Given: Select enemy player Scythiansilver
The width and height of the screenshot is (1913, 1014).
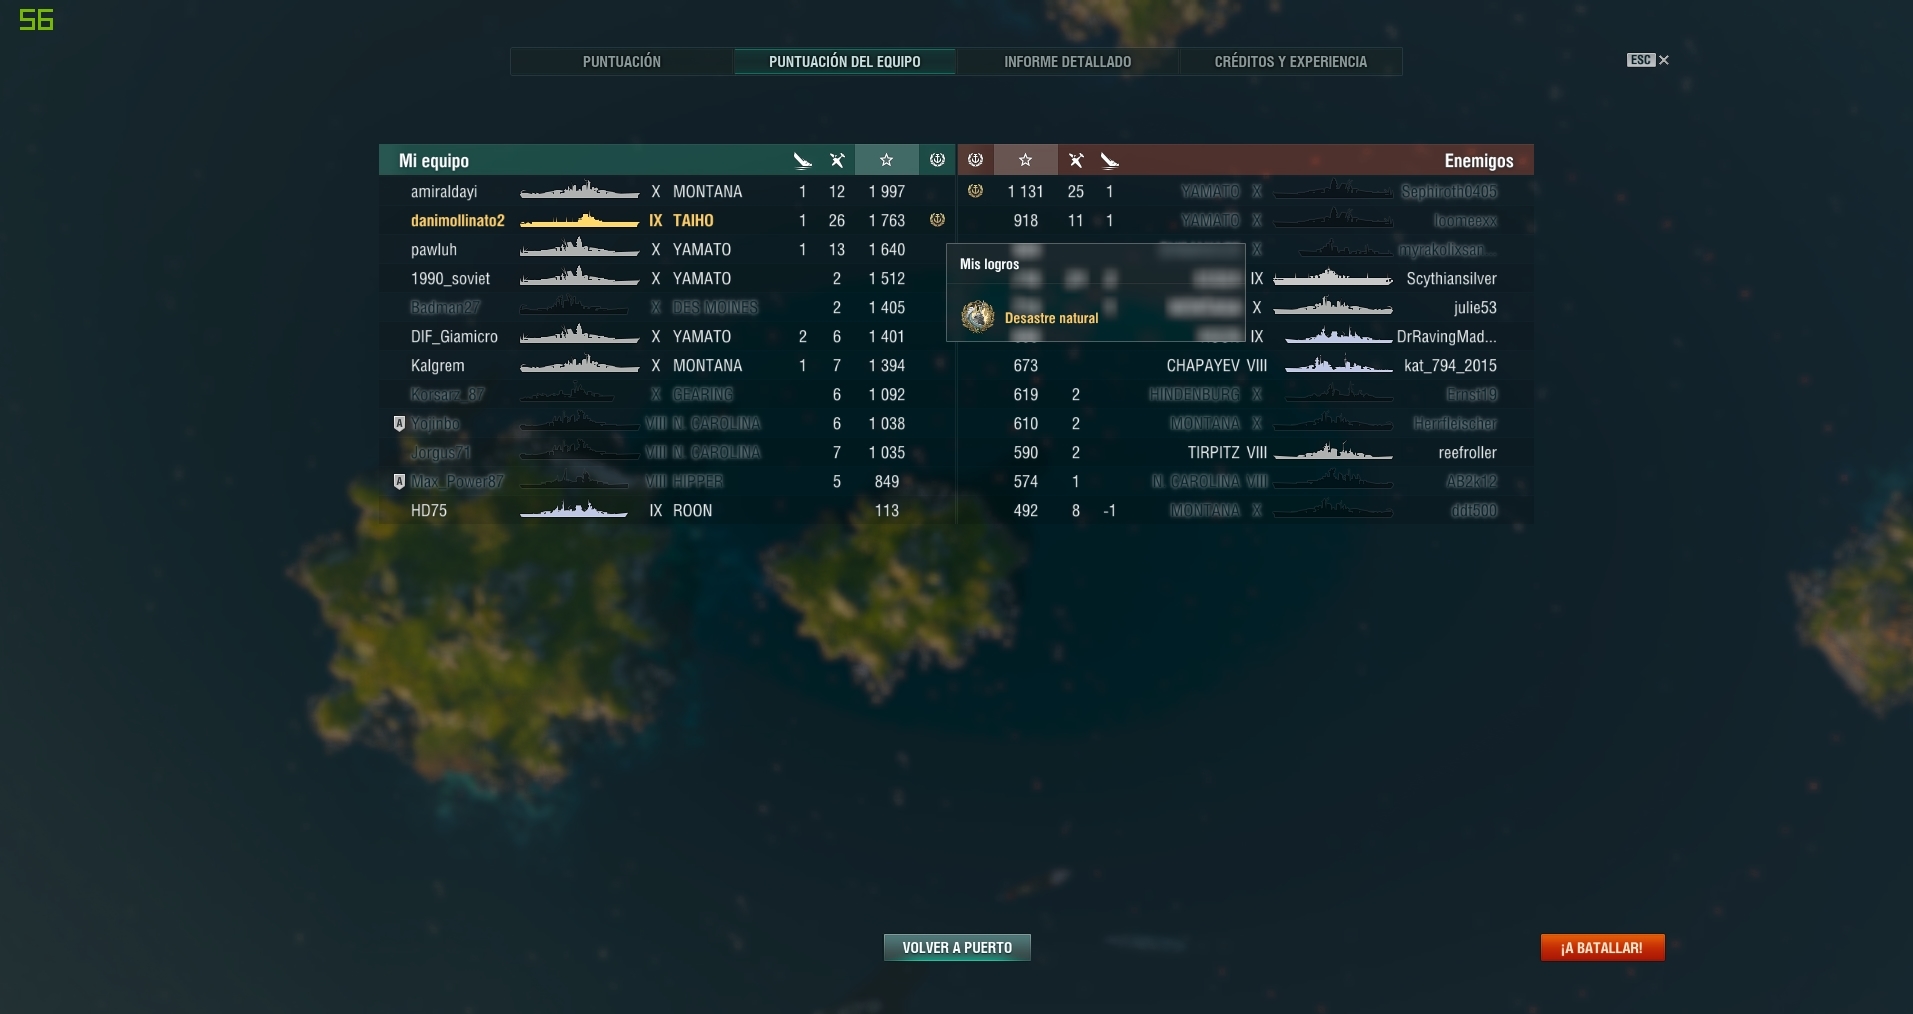Looking at the screenshot, I should pos(1451,278).
